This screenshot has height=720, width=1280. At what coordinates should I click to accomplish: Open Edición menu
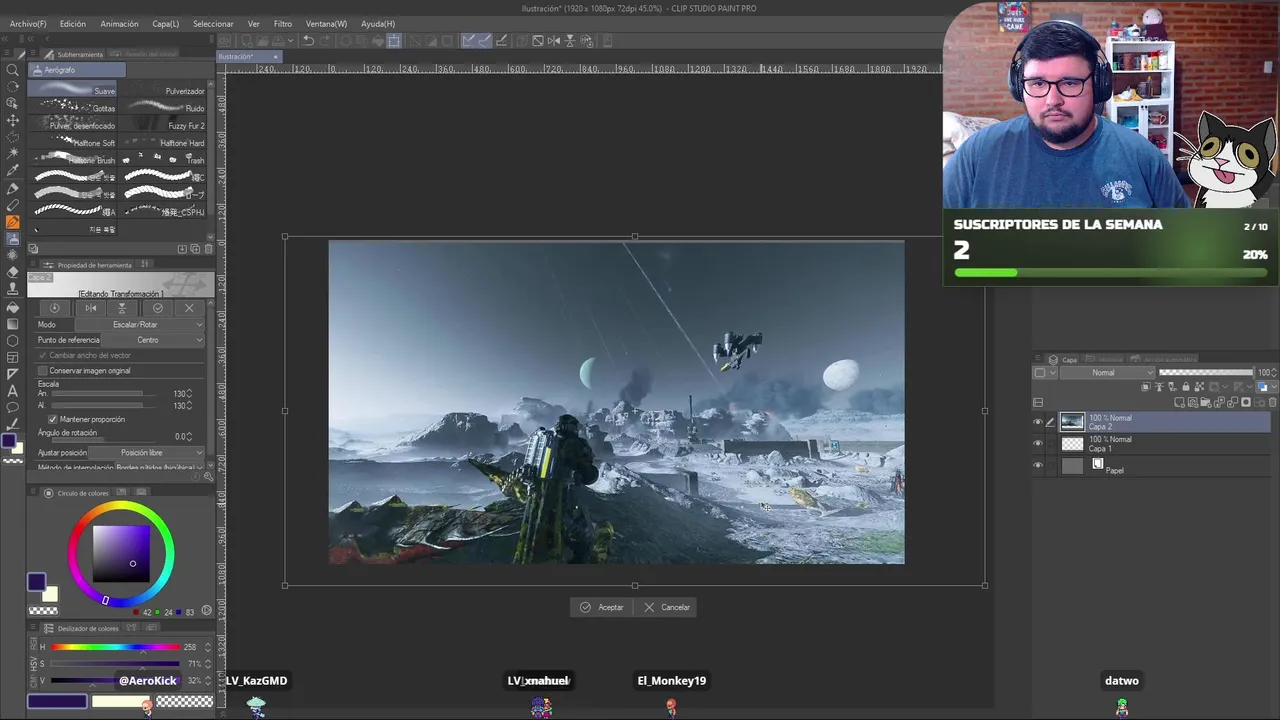[73, 23]
